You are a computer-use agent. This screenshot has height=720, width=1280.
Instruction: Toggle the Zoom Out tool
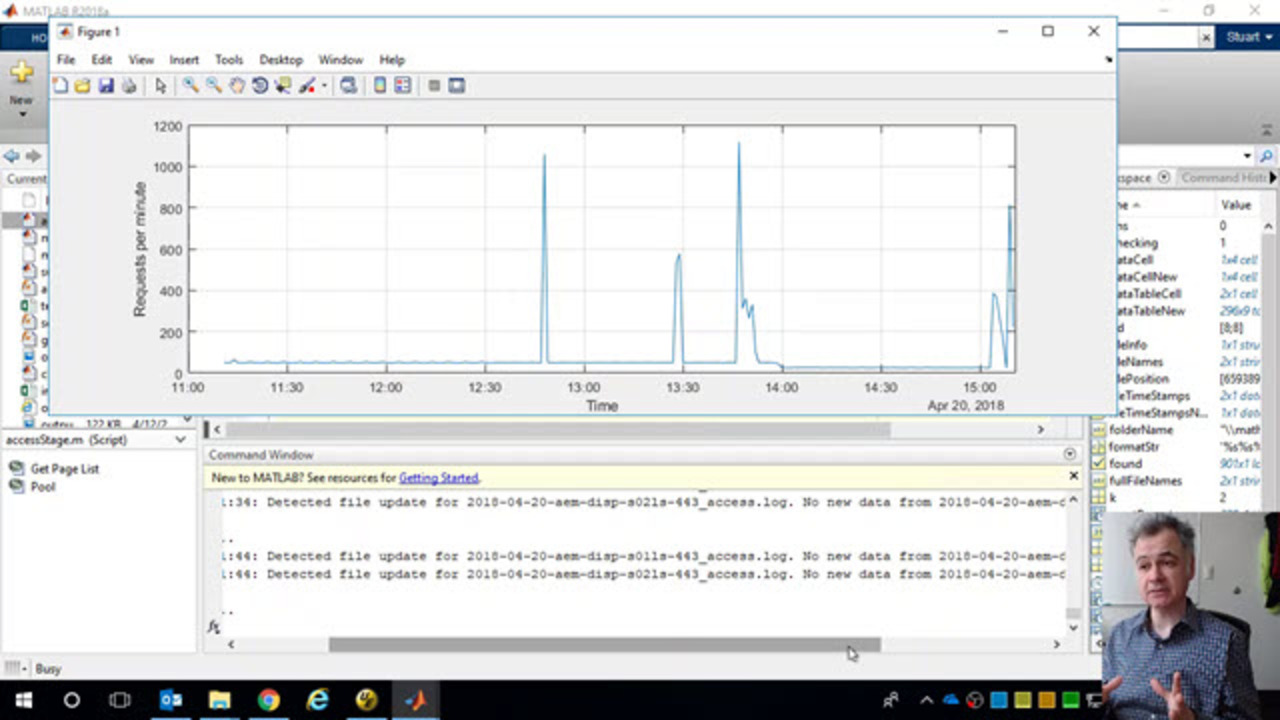(x=214, y=86)
